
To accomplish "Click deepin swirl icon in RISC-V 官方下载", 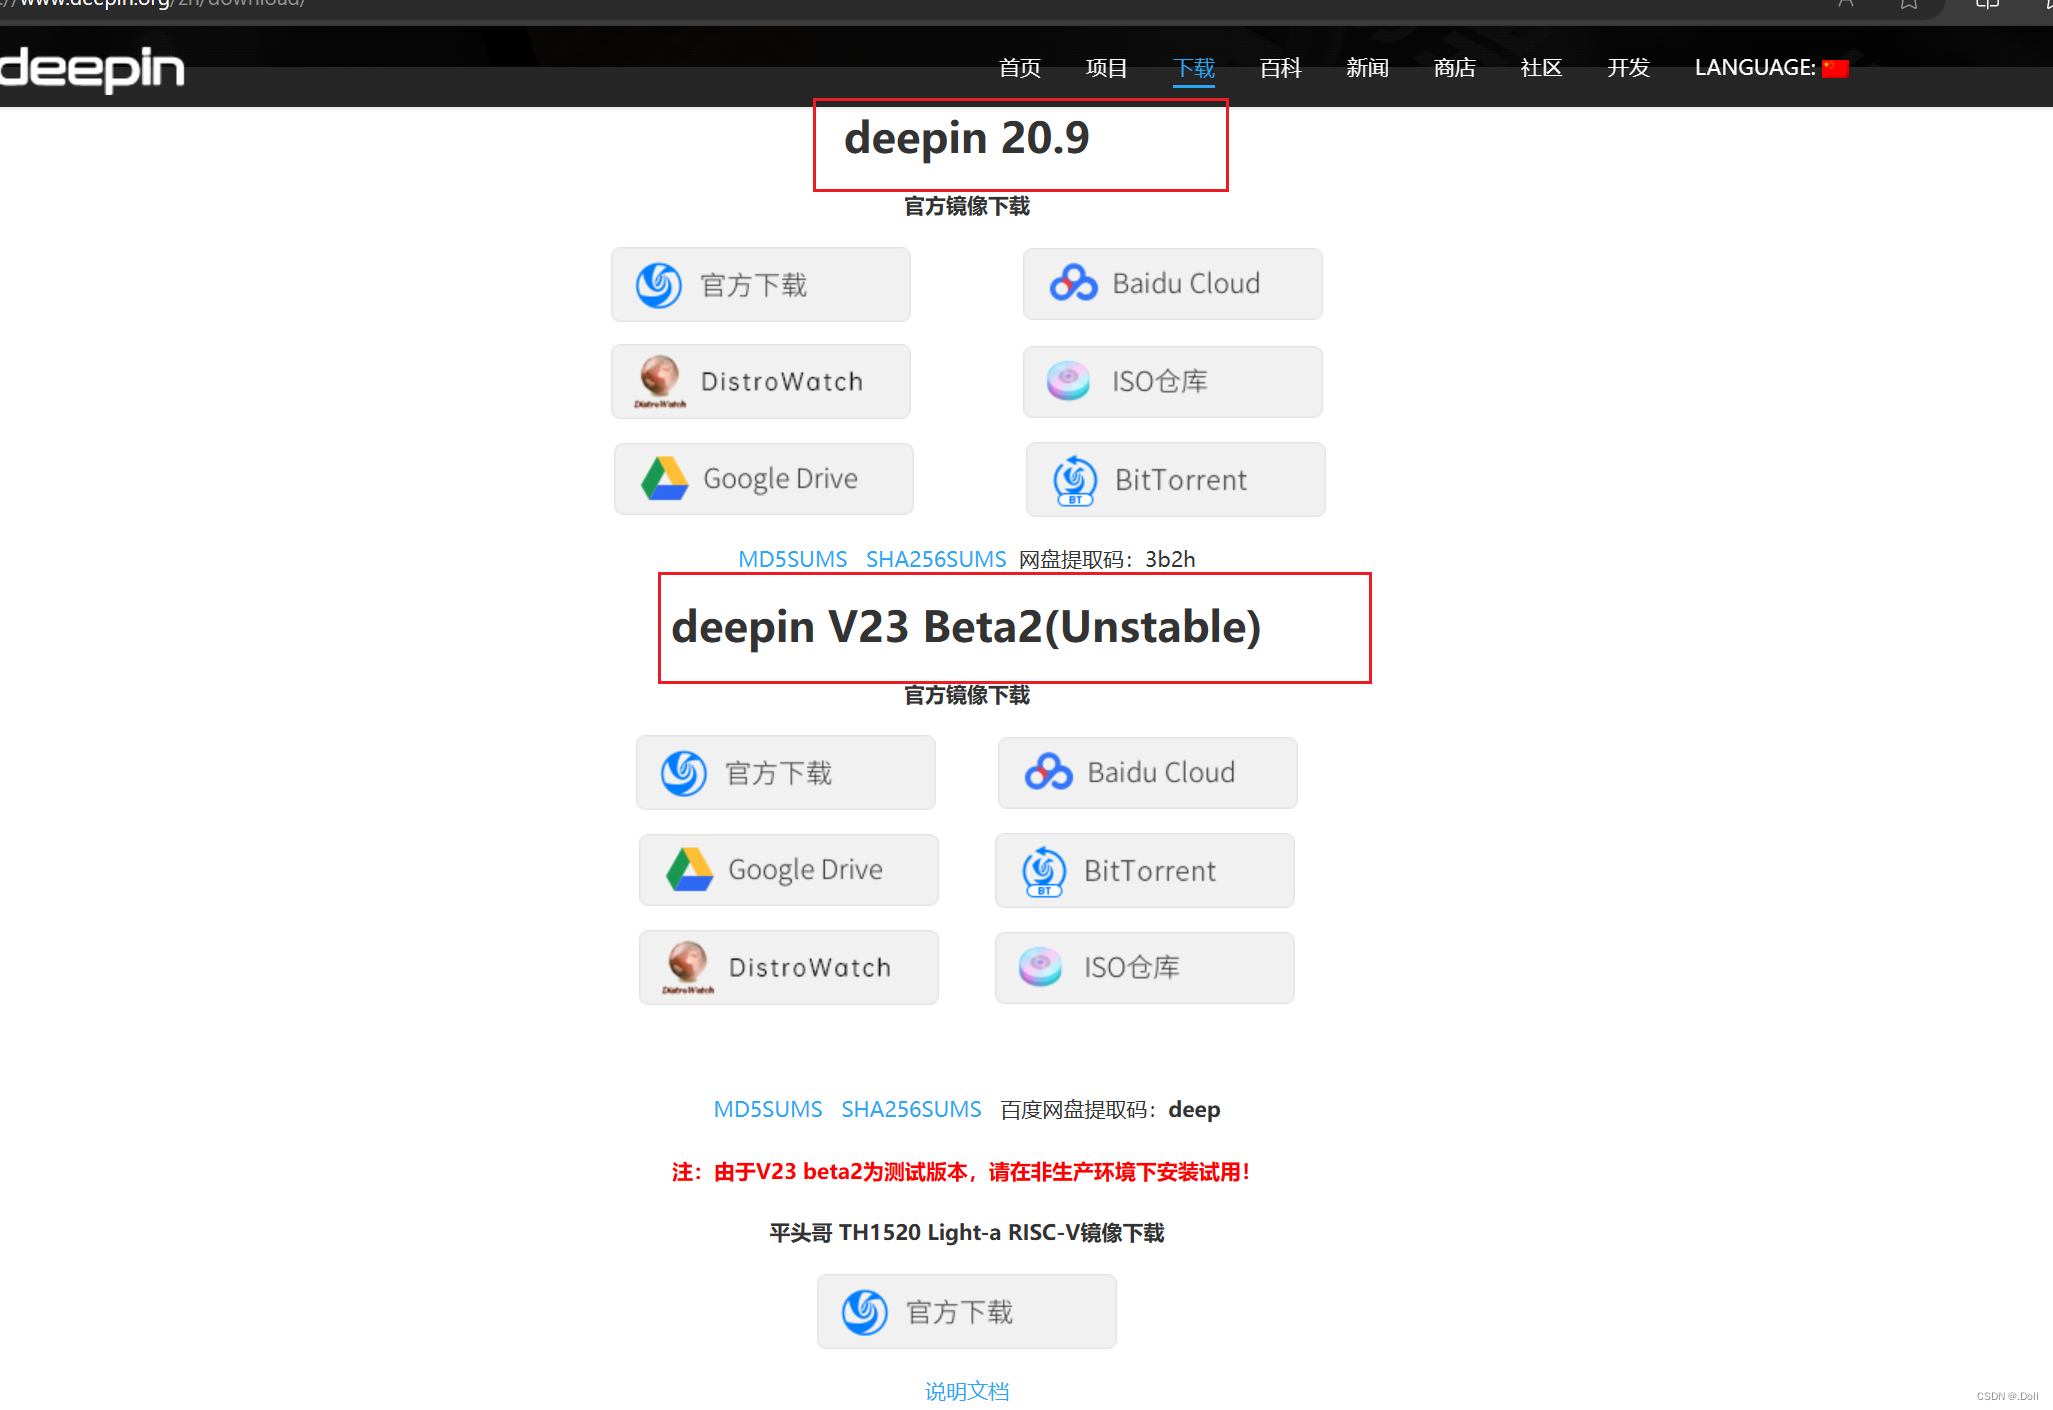I will (x=865, y=1312).
